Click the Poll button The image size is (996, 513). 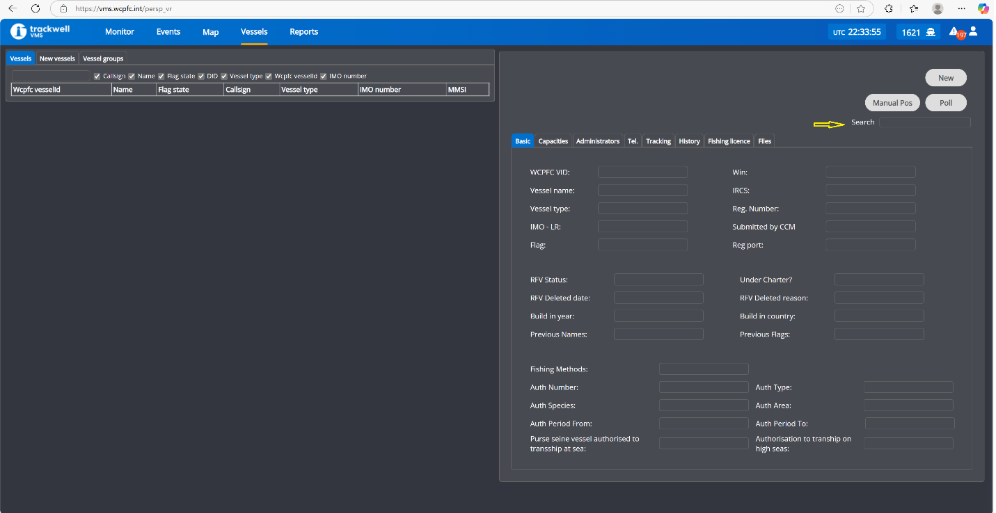[946, 103]
